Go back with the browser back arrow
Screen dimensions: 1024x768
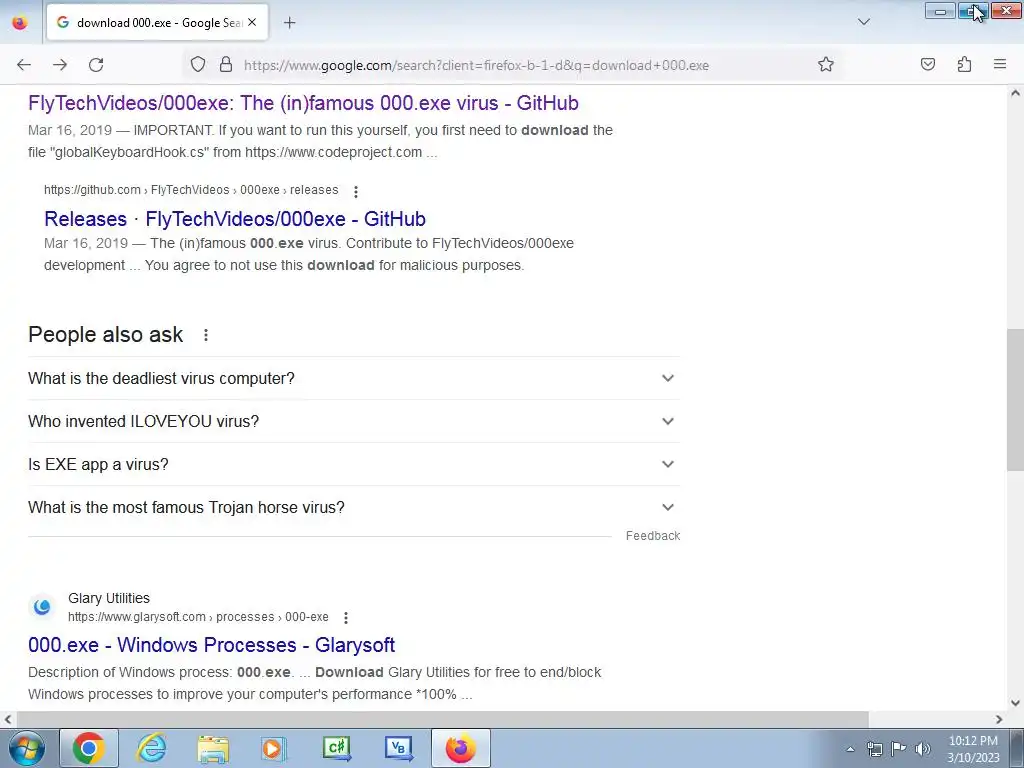point(24,65)
